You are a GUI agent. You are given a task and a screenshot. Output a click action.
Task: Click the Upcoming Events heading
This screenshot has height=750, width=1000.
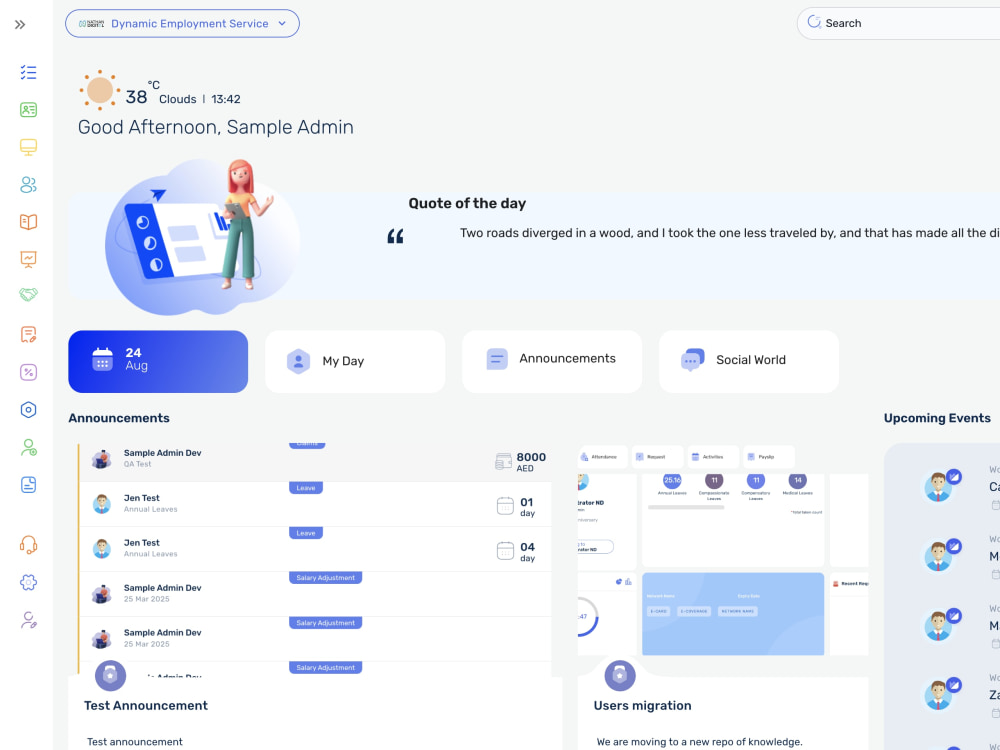coord(937,418)
